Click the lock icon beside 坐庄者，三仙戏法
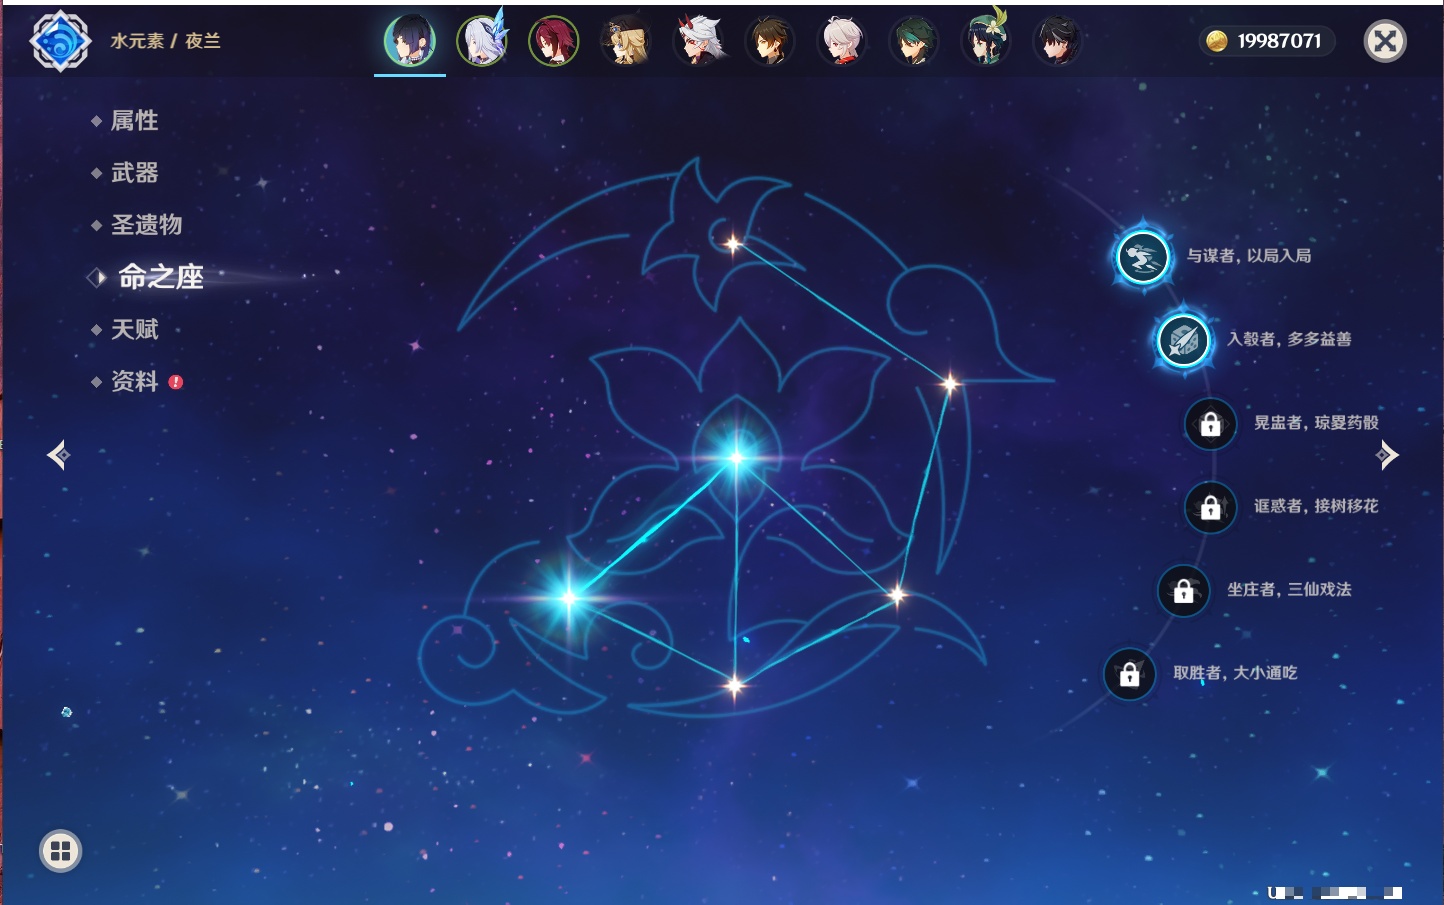 click(x=1183, y=591)
